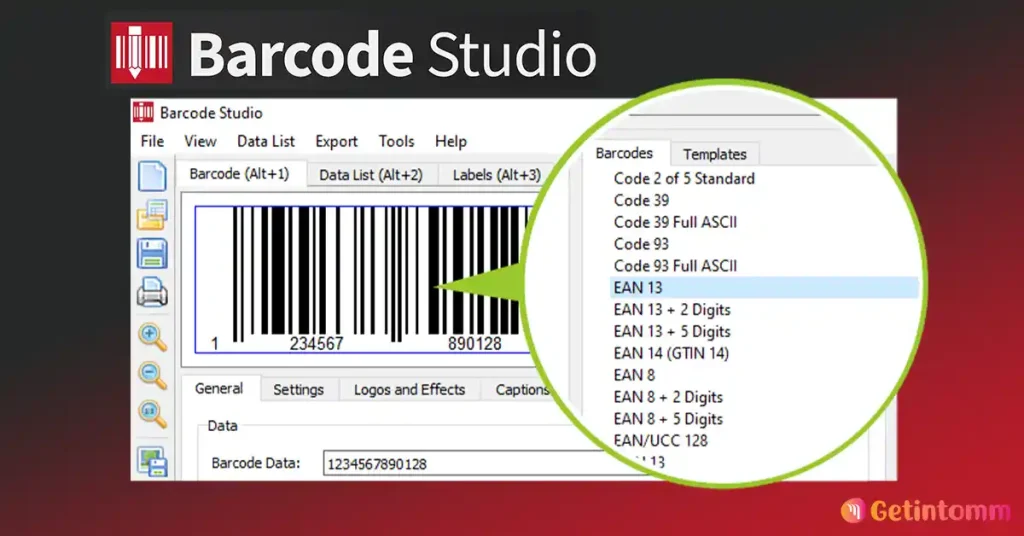
Task: Switch to the Barcodes list tab
Action: pyautogui.click(x=624, y=153)
